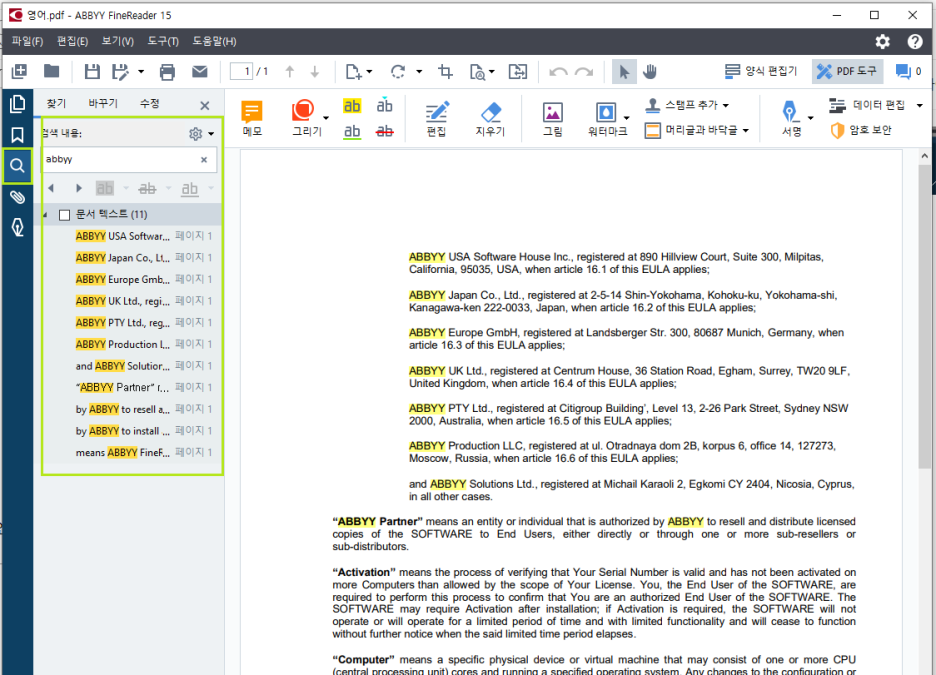Open the Pages panel in the sidebar
This screenshot has height=675, width=936.
tap(17, 104)
